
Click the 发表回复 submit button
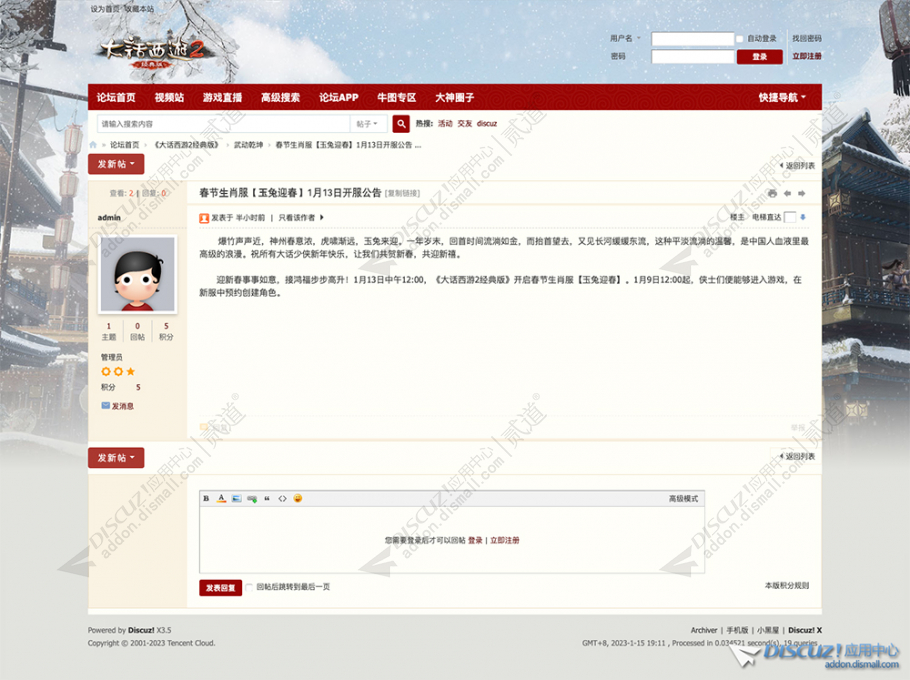(221, 588)
